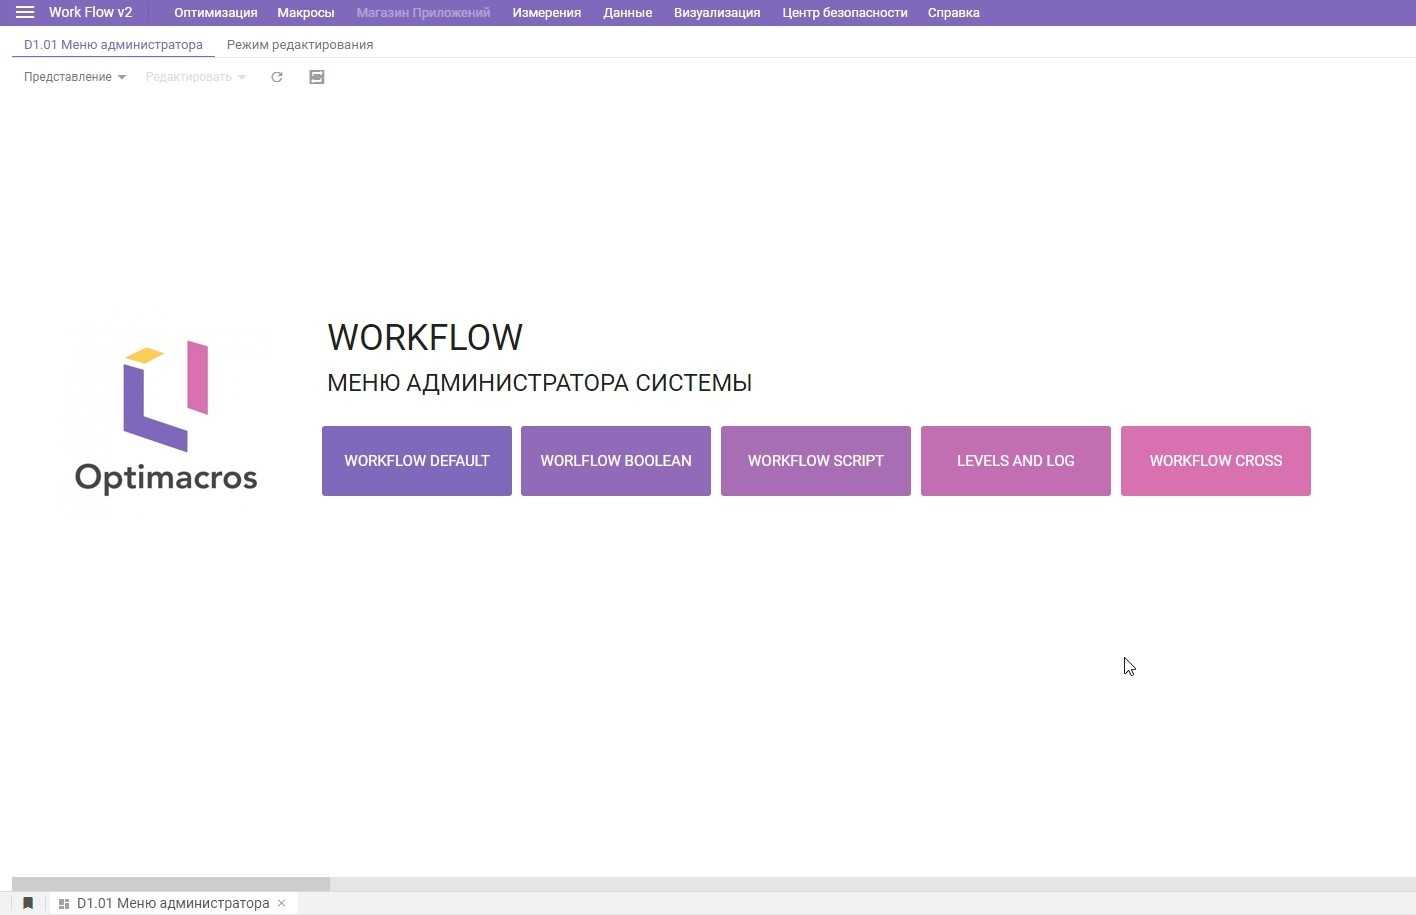Image resolution: width=1416 pixels, height=915 pixels.
Task: Click the screenshot capture icon in toolbar
Action: pyautogui.click(x=317, y=77)
